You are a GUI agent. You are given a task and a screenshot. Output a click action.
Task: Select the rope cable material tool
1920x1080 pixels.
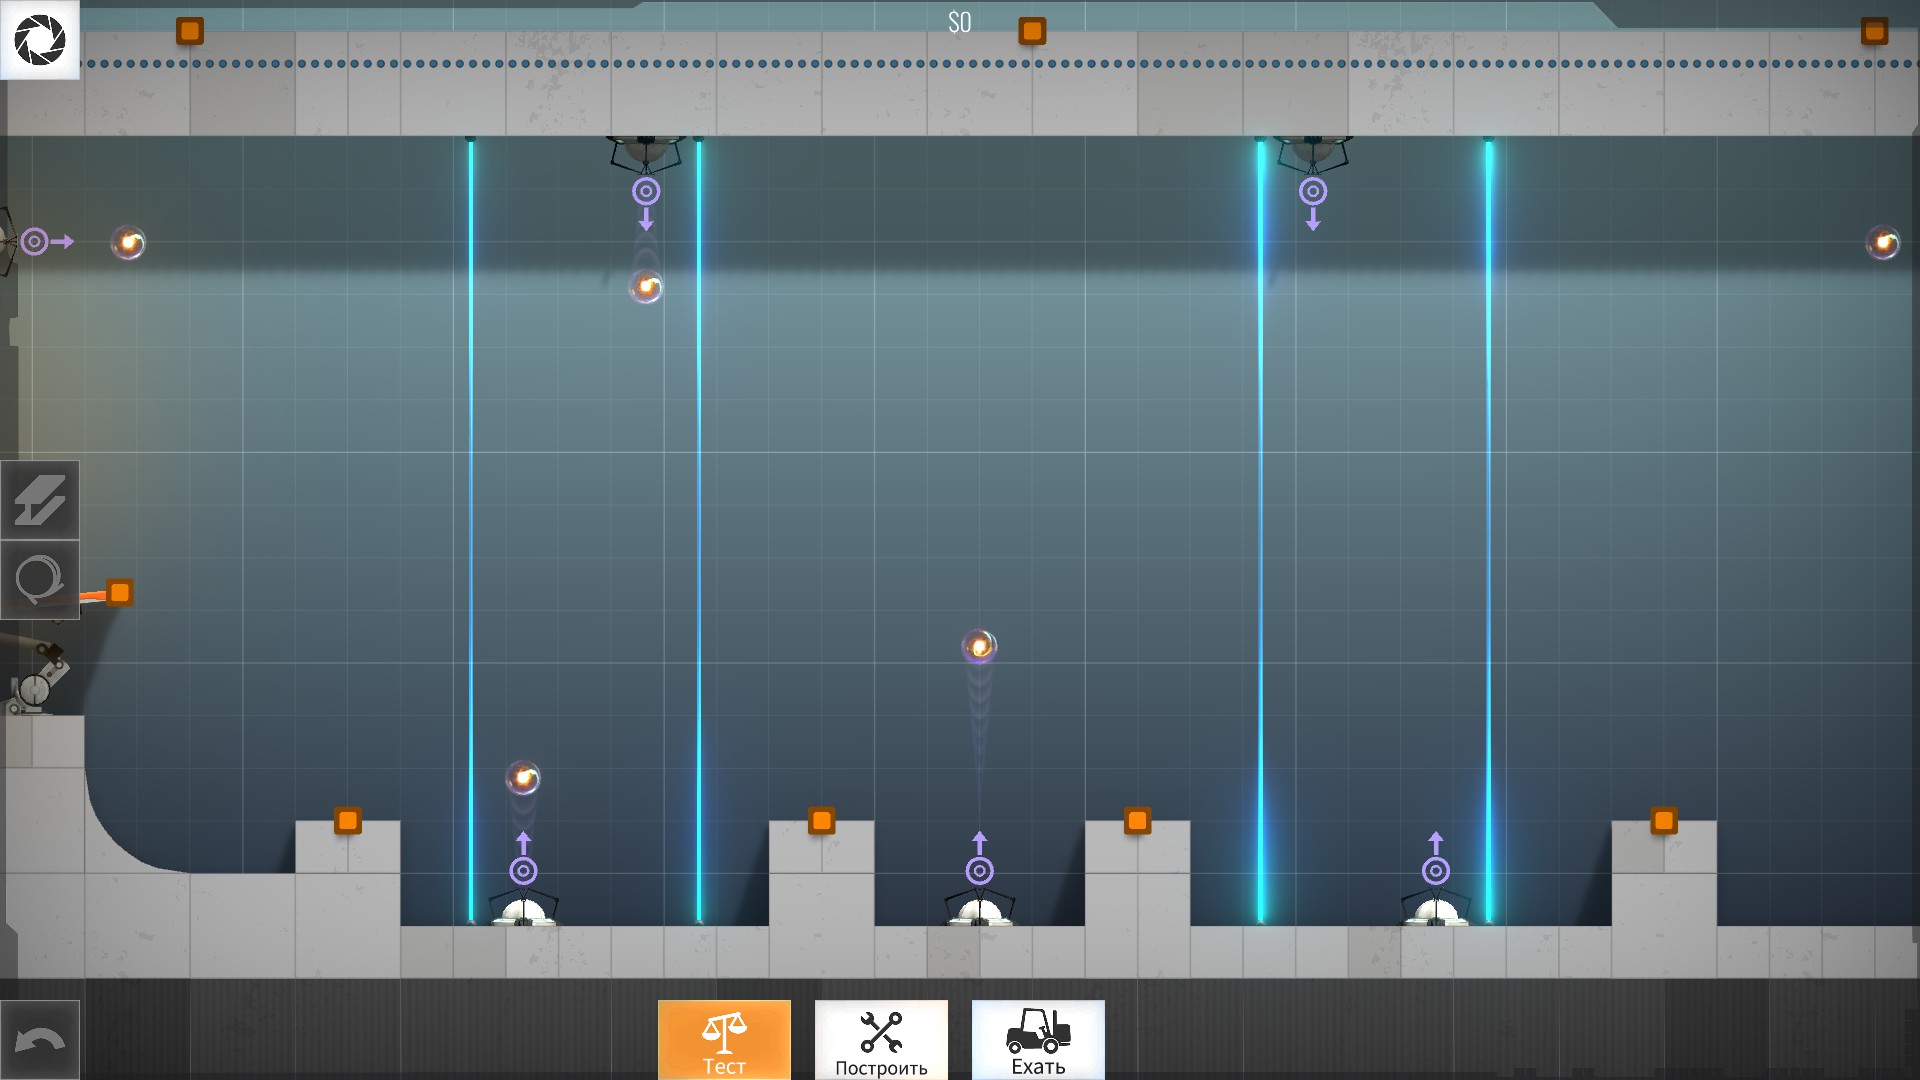(40, 580)
